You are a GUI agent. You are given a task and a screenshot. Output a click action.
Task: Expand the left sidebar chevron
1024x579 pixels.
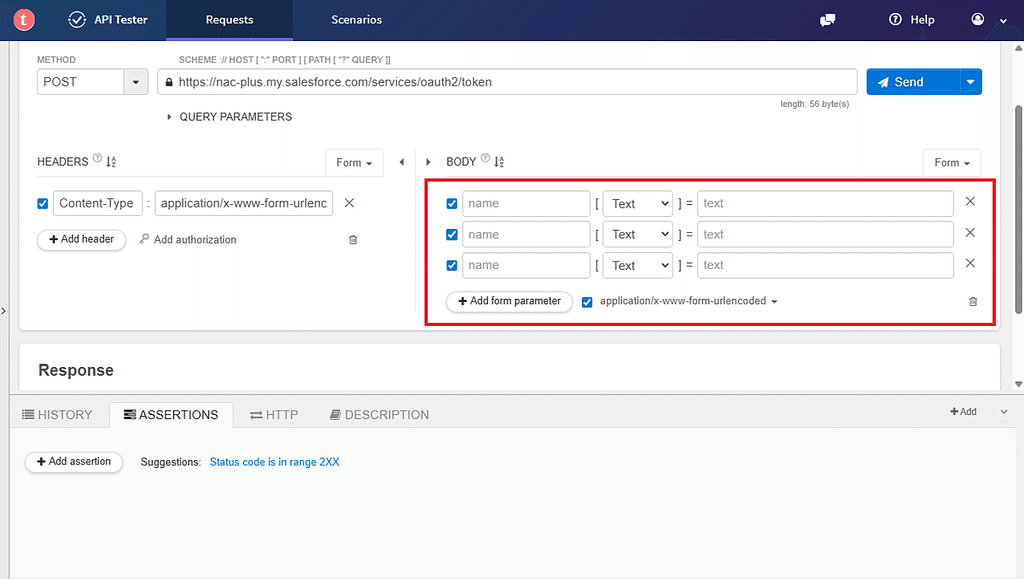(x=4, y=311)
